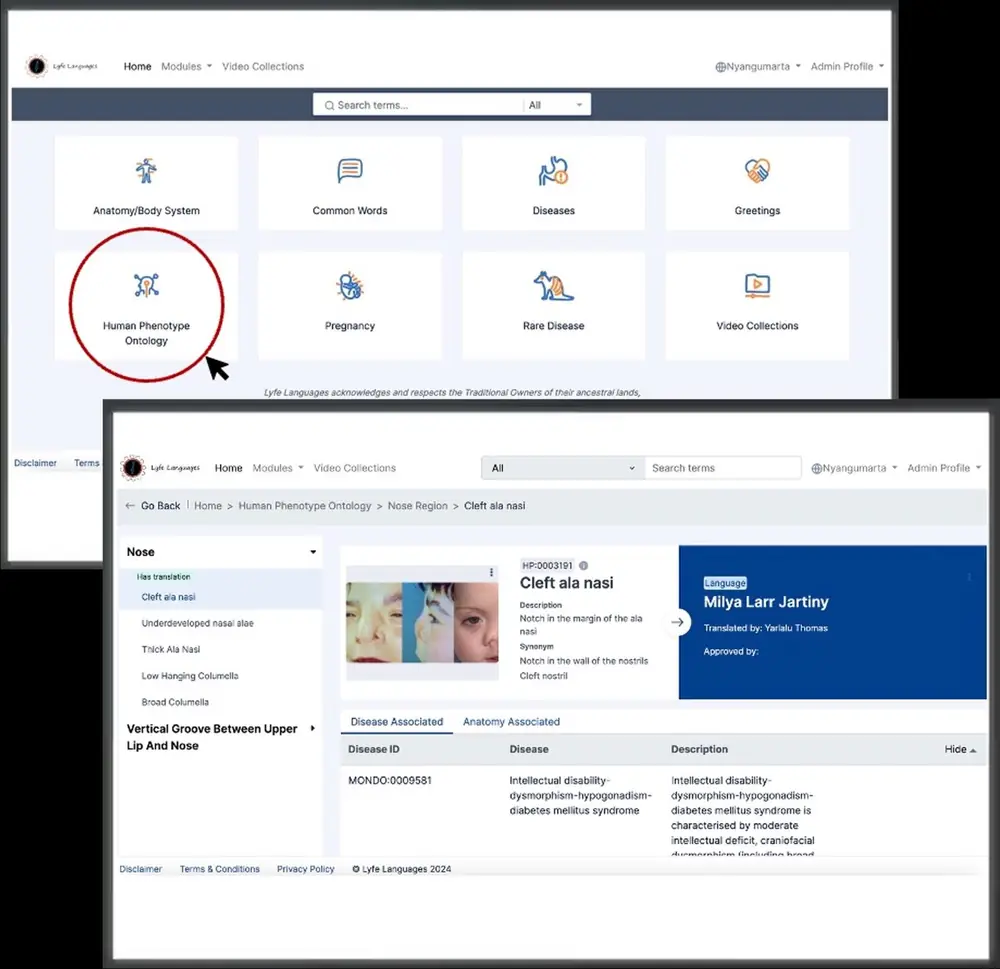The image size is (1000, 969).
Task: Click the Lyfe Languages logo in back window
Action: pyautogui.click(x=62, y=66)
